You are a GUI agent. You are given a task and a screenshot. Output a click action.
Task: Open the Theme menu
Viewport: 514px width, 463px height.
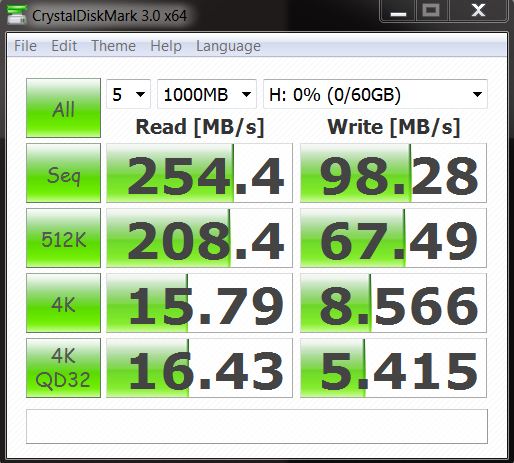coord(113,46)
